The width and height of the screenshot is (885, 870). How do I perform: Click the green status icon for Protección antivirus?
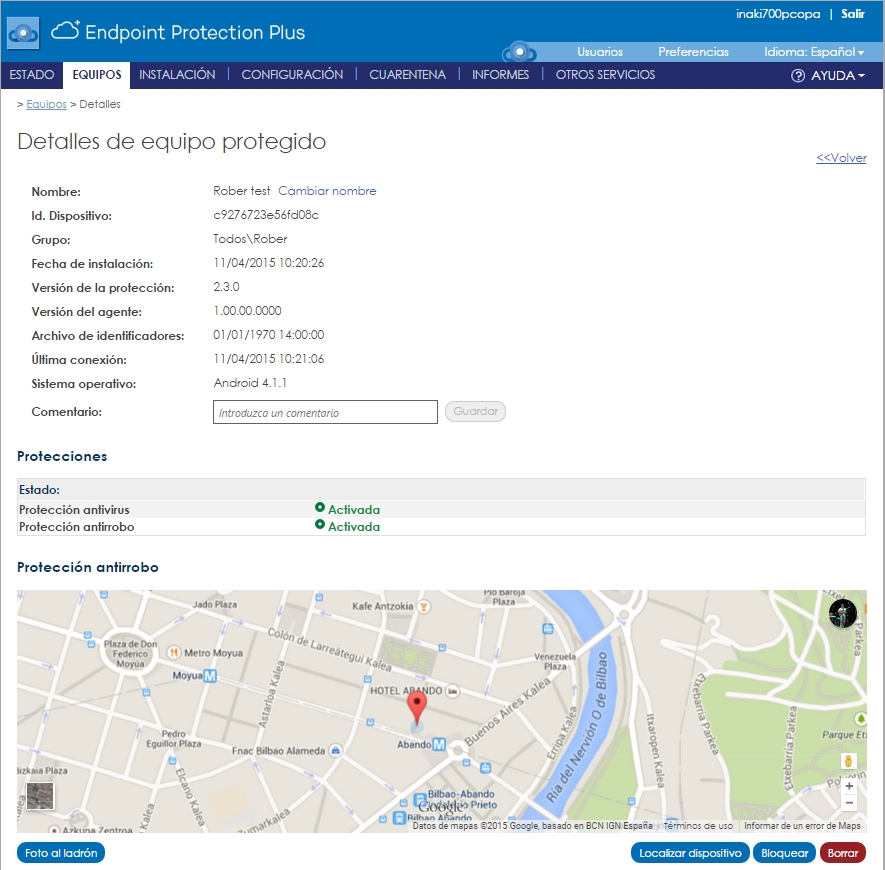[319, 508]
